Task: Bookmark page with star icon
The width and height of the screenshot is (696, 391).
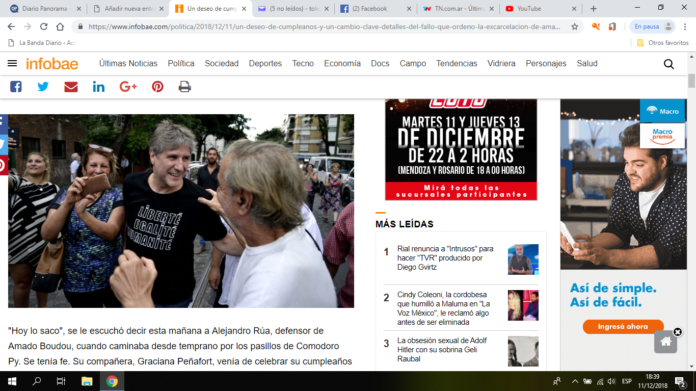Action: [x=574, y=27]
